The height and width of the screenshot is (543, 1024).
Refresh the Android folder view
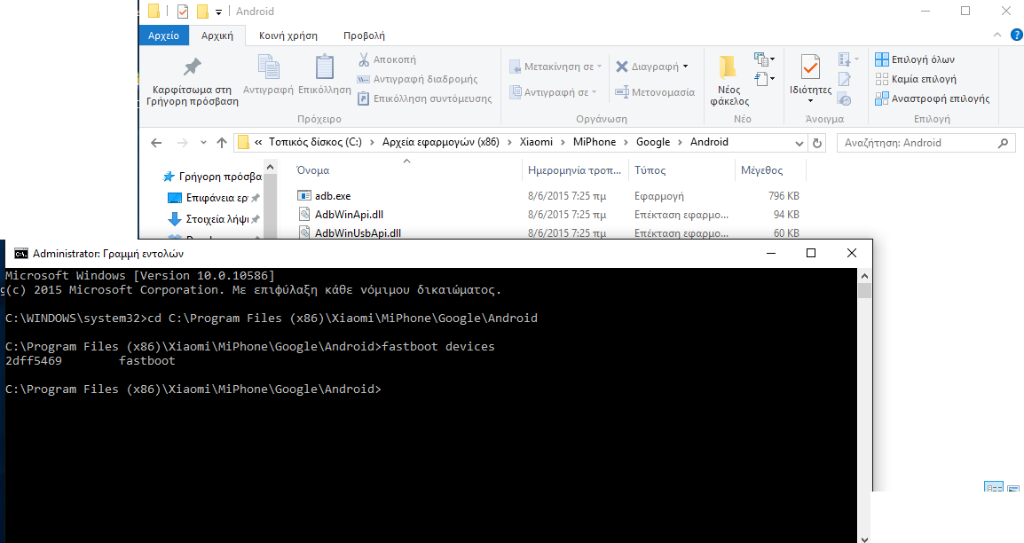click(816, 142)
